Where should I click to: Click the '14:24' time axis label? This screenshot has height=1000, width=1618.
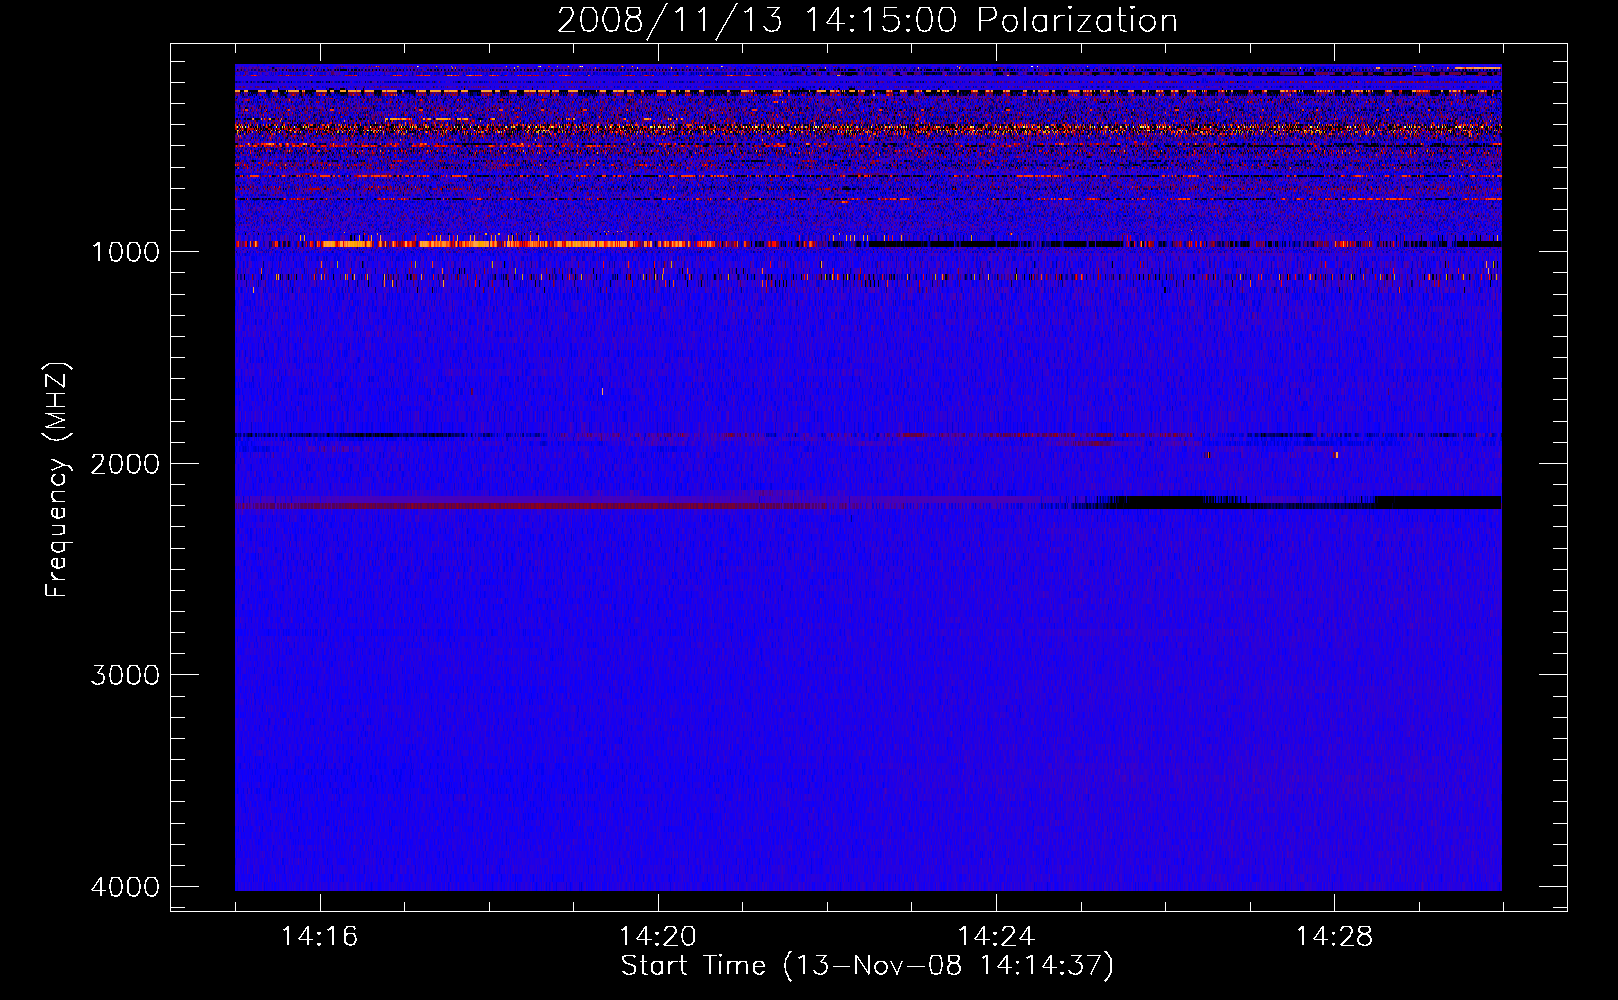pyautogui.click(x=995, y=937)
